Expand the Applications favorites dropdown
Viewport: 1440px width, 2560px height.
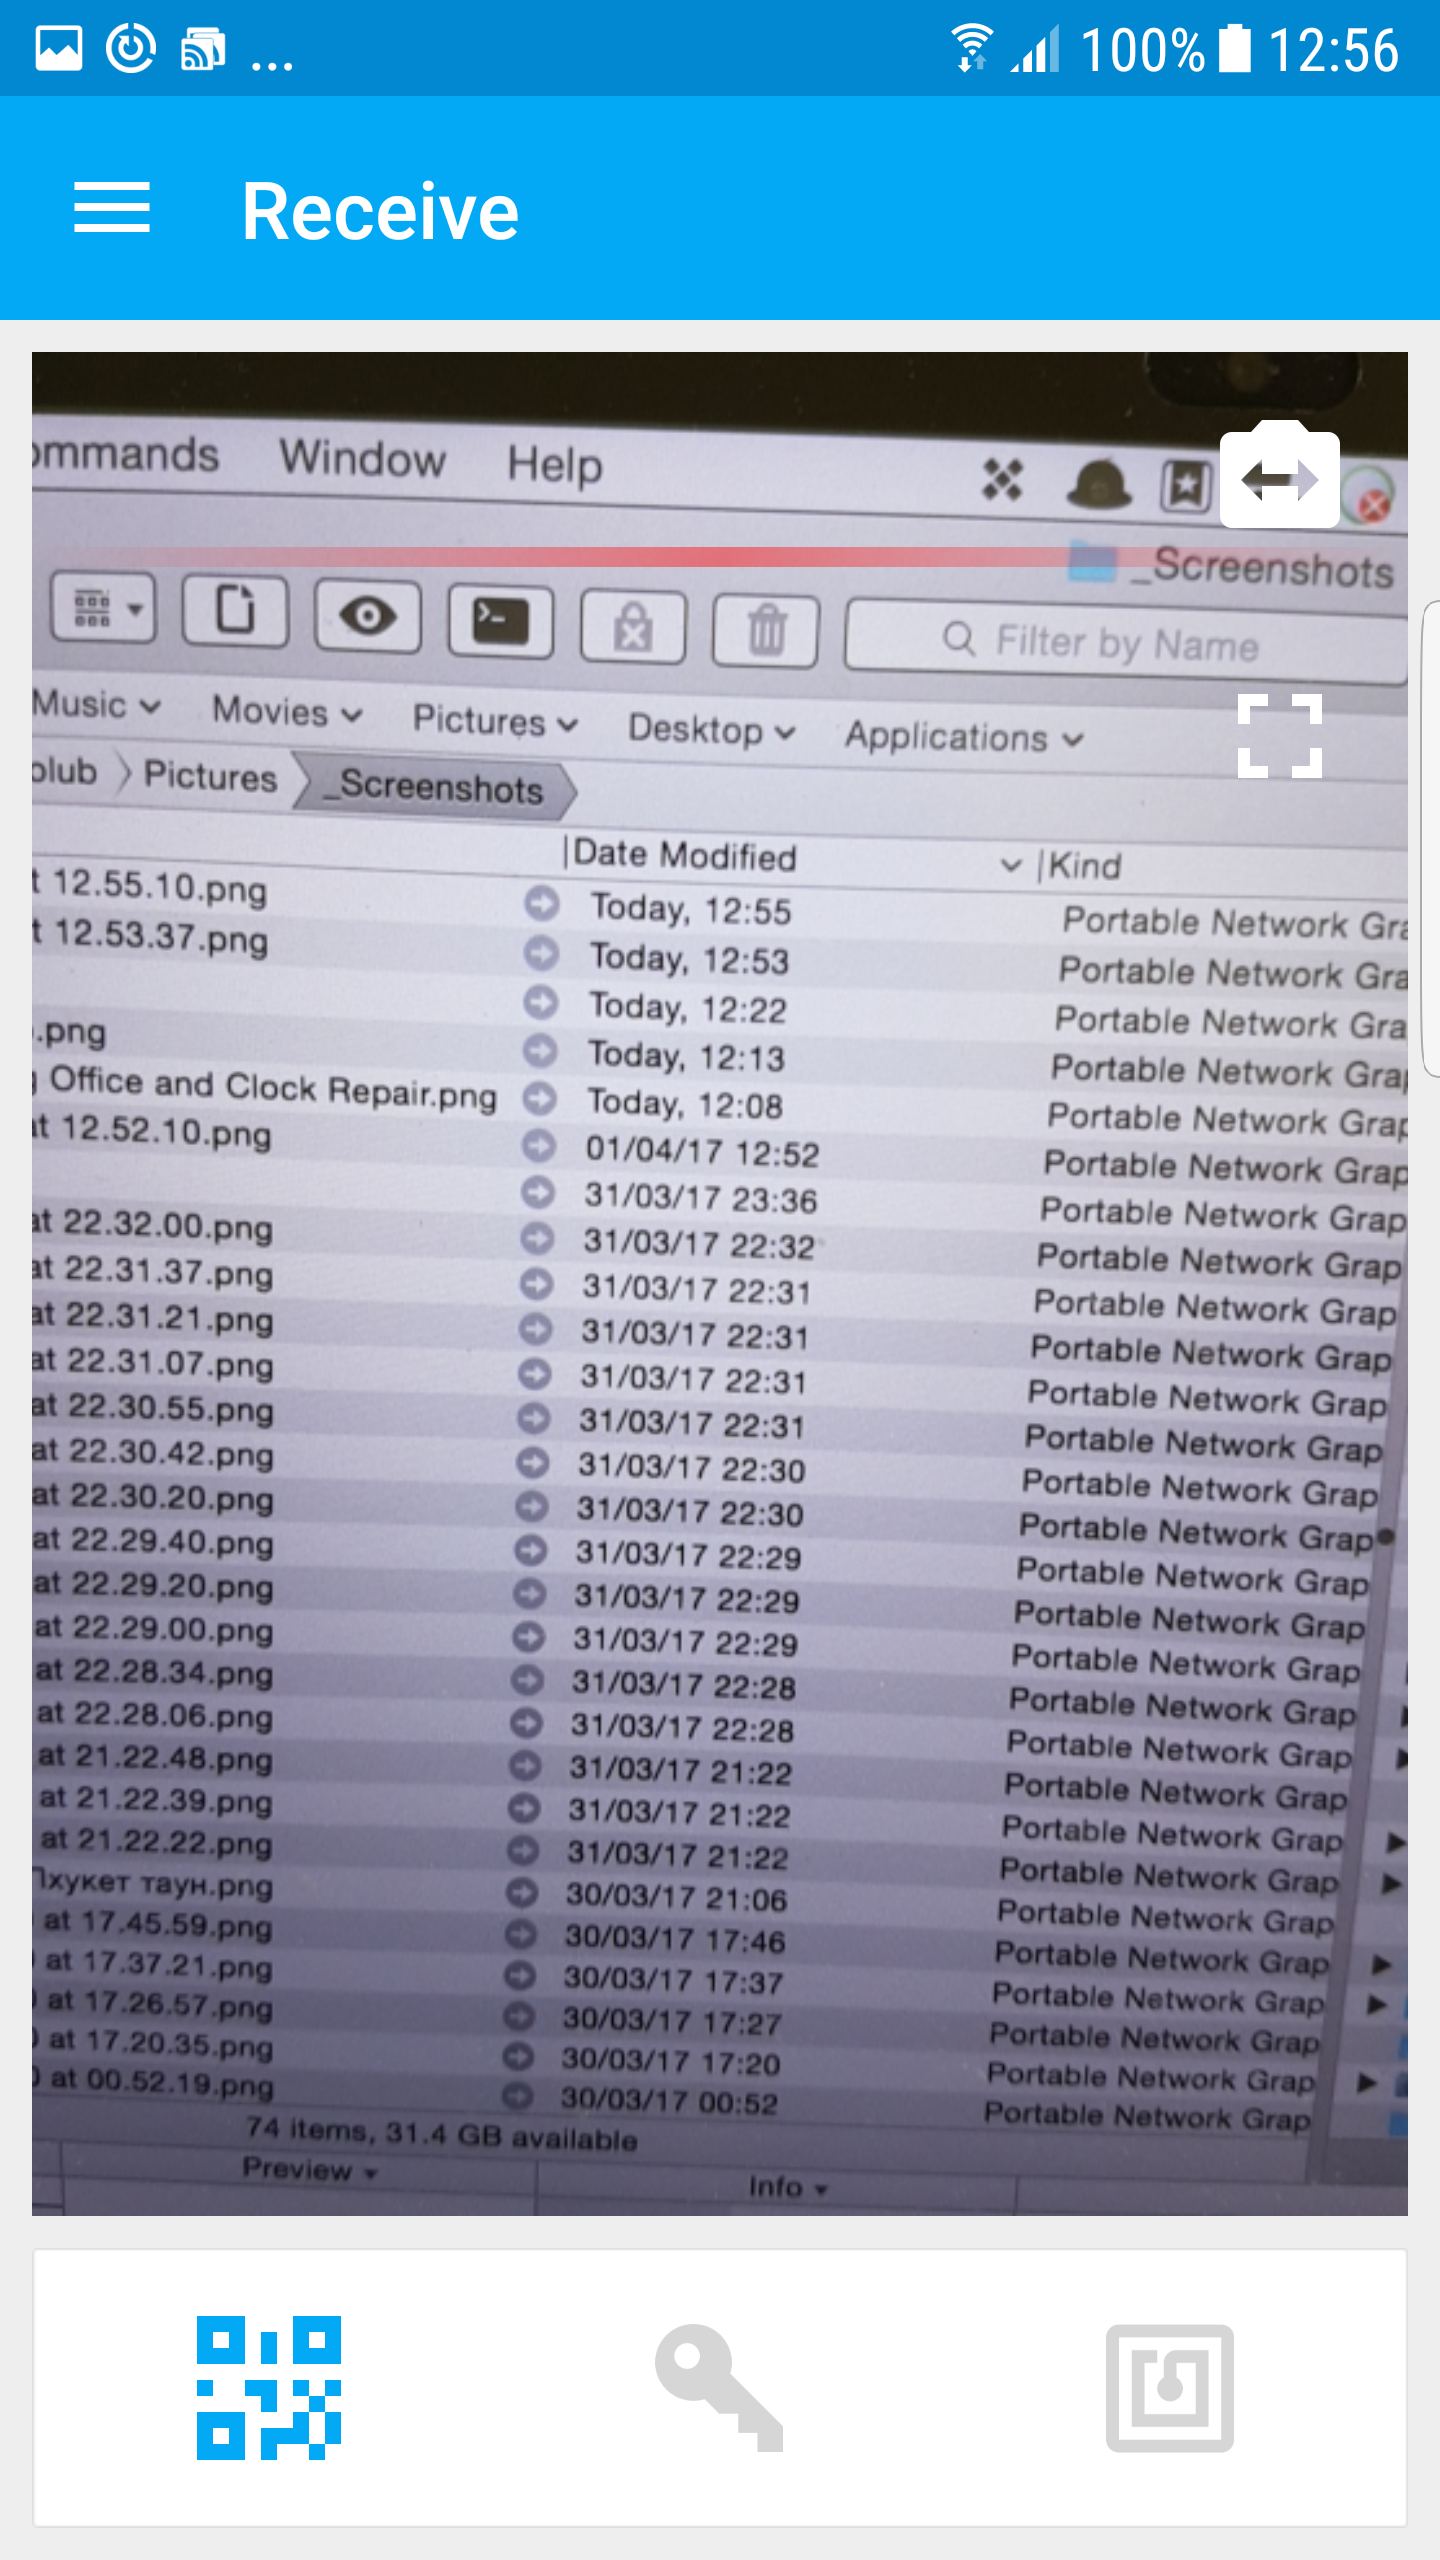coord(964,738)
